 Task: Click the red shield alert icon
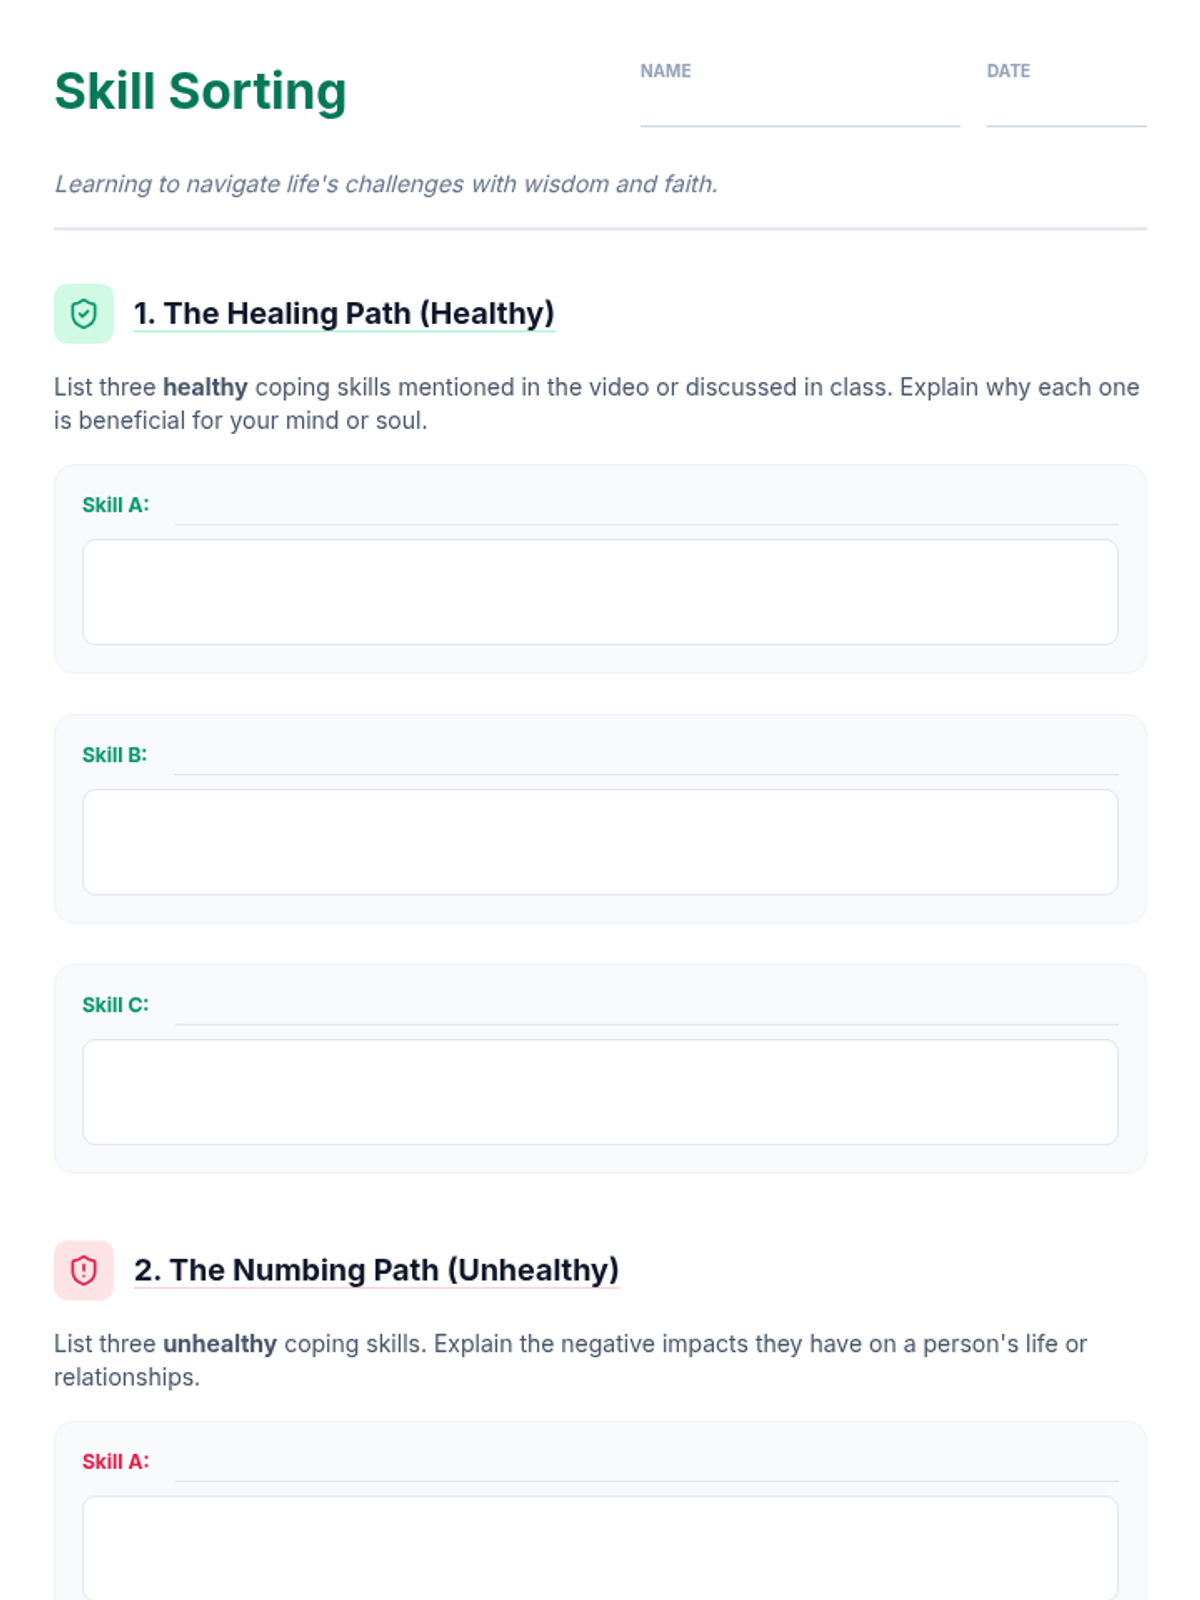click(x=84, y=1270)
